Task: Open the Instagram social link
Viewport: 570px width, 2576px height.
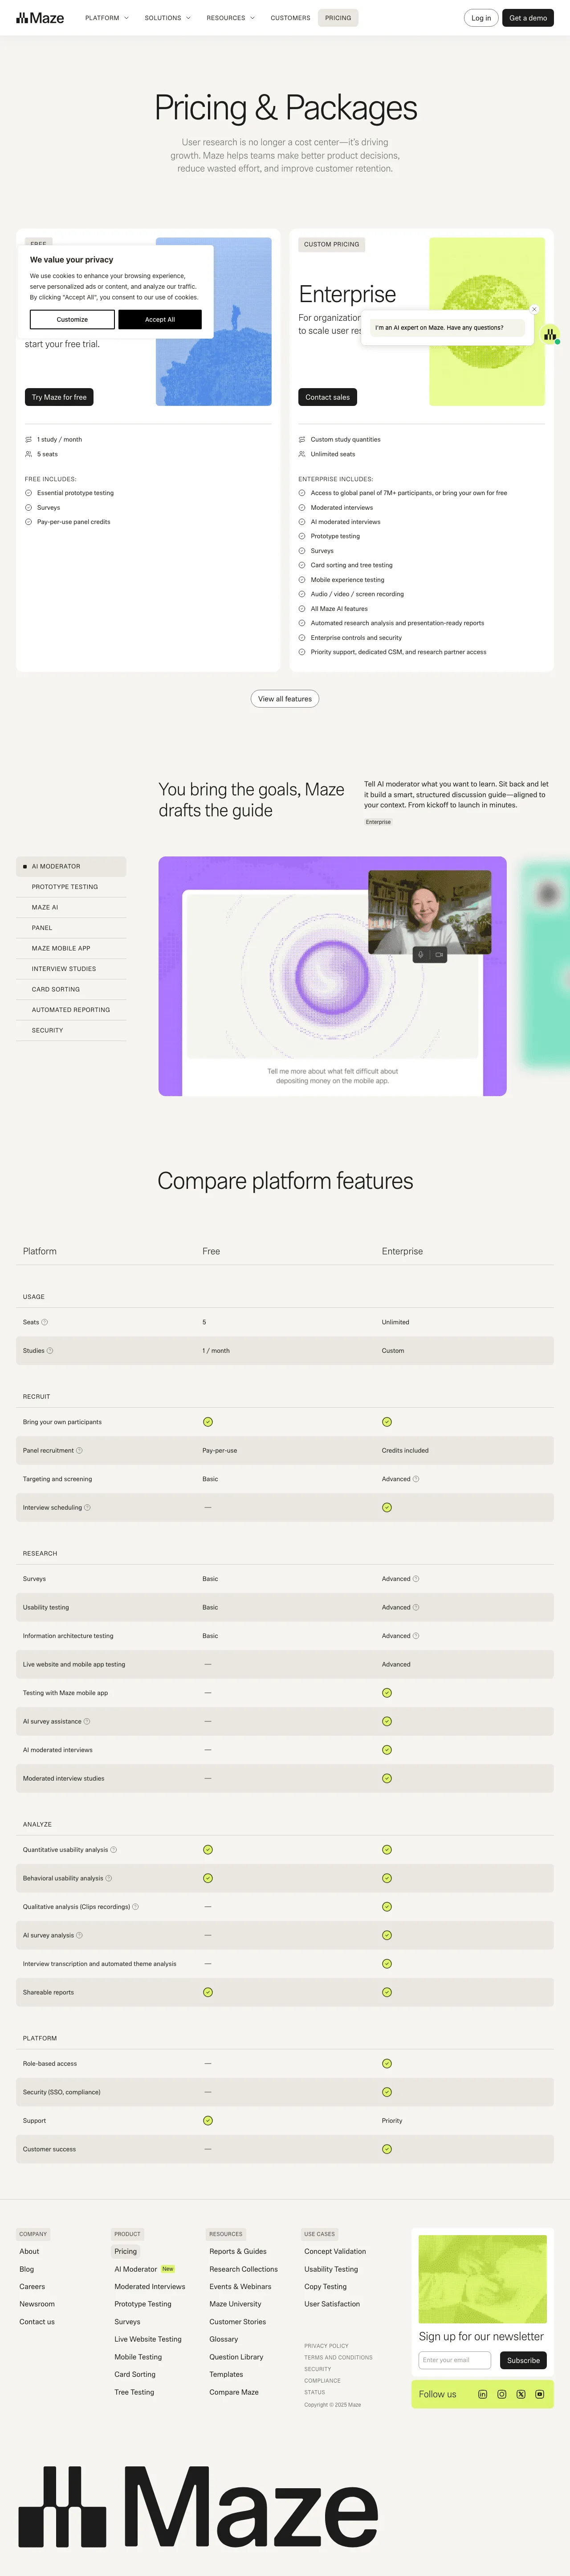Action: tap(502, 2394)
